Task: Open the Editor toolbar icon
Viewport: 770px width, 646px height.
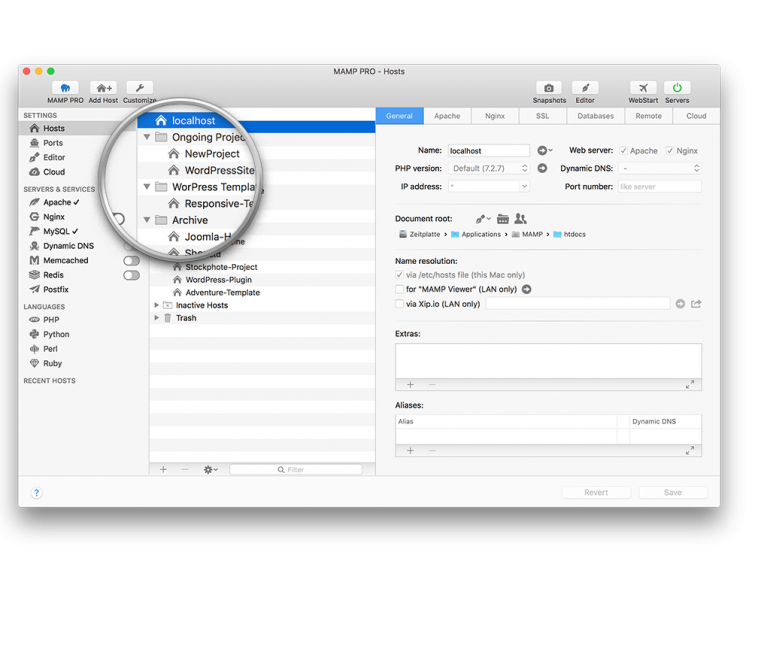Action: coord(585,87)
